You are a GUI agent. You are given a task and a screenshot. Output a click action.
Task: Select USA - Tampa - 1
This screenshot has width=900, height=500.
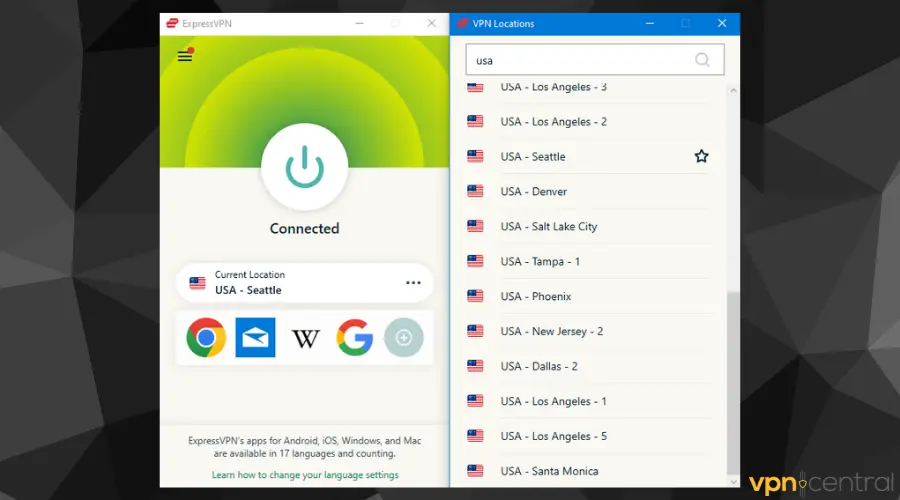pyautogui.click(x=589, y=262)
